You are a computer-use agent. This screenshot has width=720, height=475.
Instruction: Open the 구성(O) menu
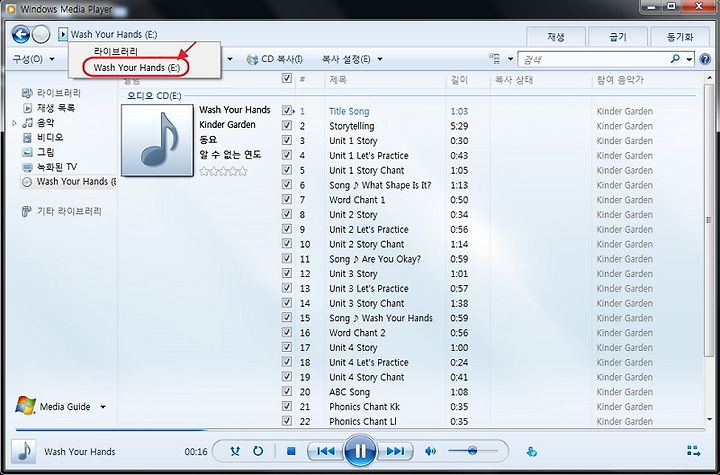coord(33,59)
